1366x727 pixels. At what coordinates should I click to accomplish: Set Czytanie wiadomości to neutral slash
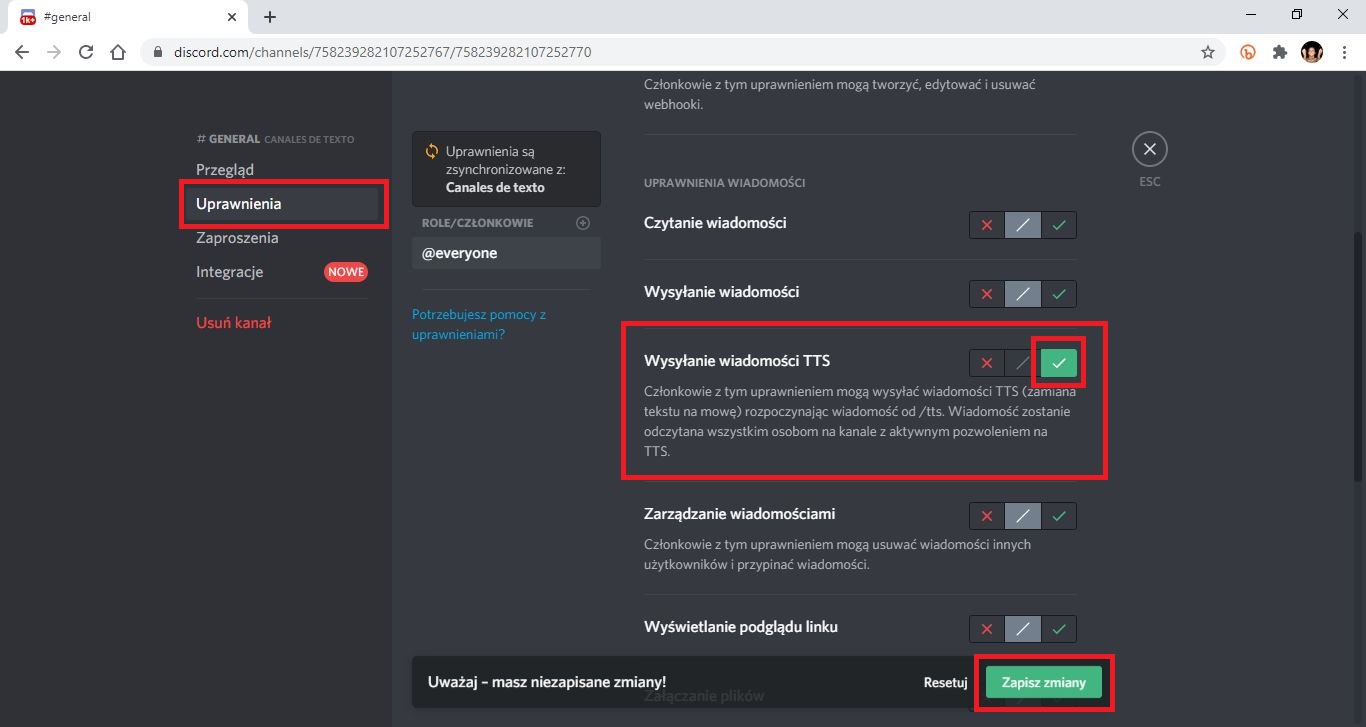(1023, 225)
